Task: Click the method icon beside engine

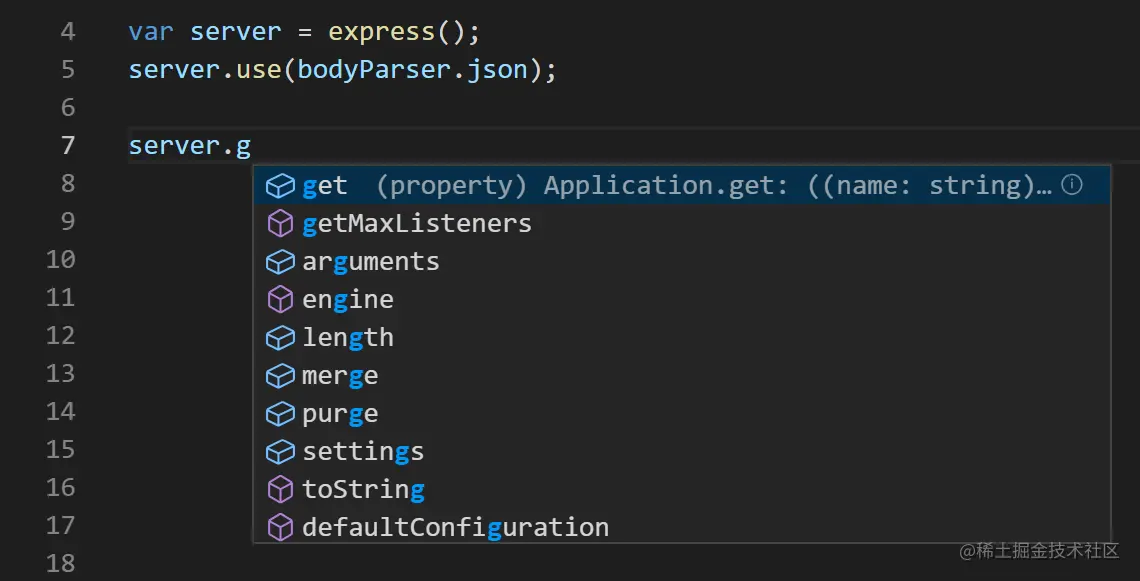Action: click(x=280, y=299)
